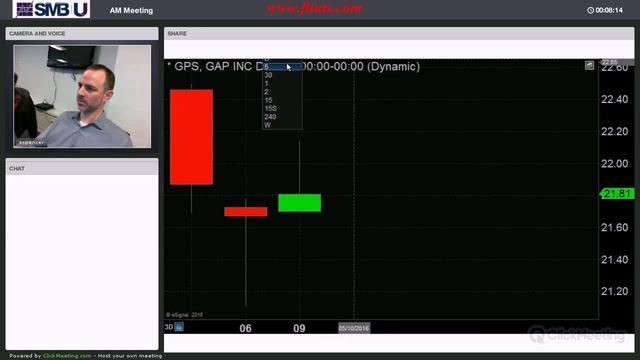Image resolution: width=640 pixels, height=360 pixels.
Task: Click the 06 date label on time axis
Action: coord(245,328)
